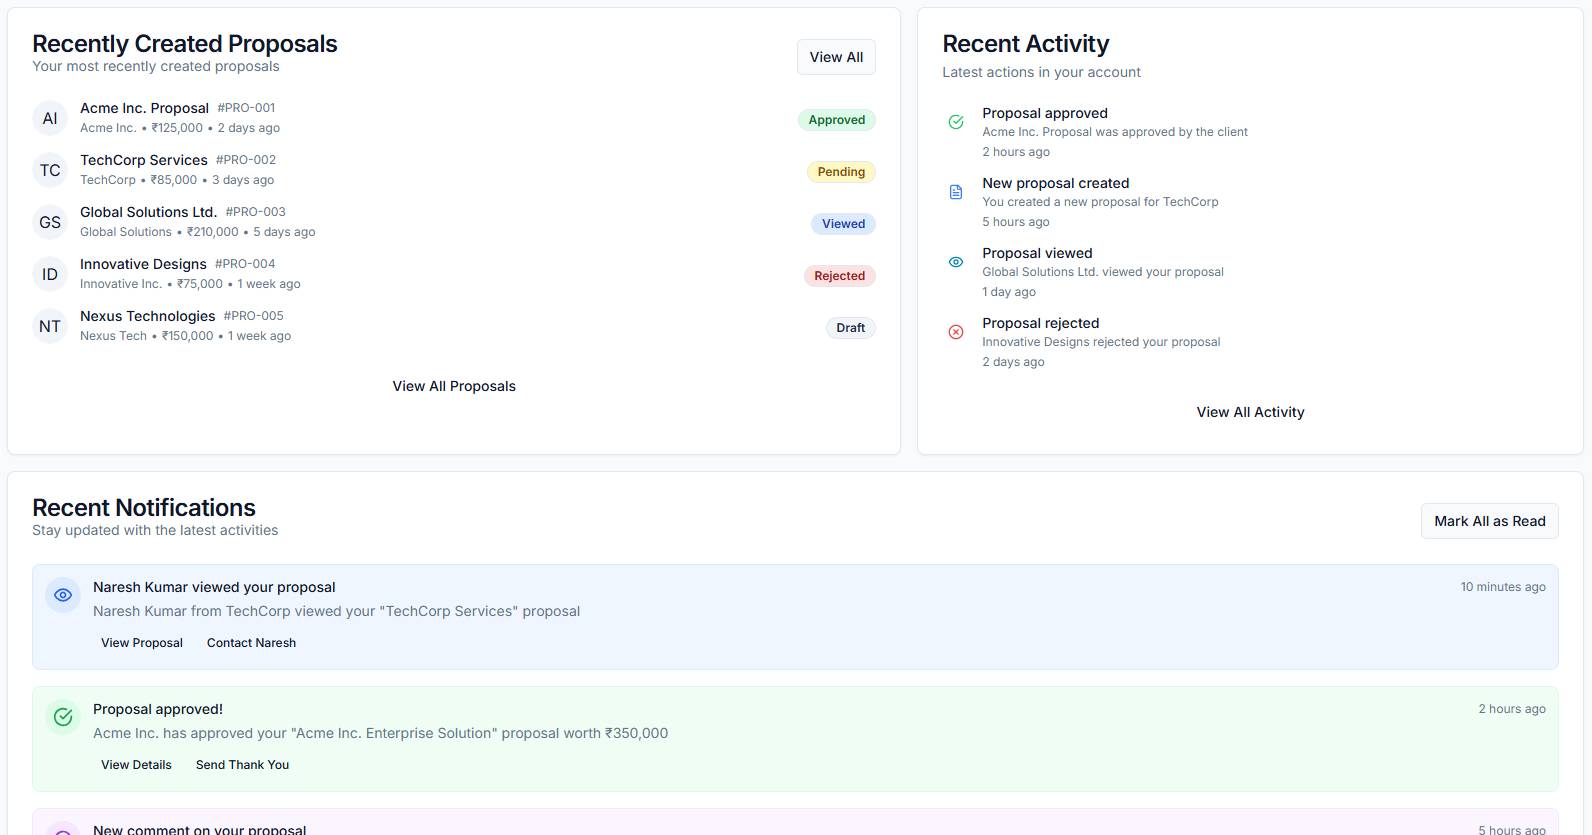Click the green check icon beside Proposal approved activity
The width and height of the screenshot is (1592, 835).
tap(956, 122)
